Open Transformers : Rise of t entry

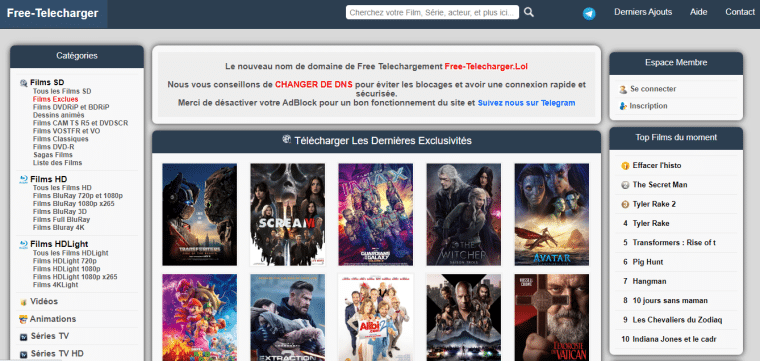tap(674, 243)
